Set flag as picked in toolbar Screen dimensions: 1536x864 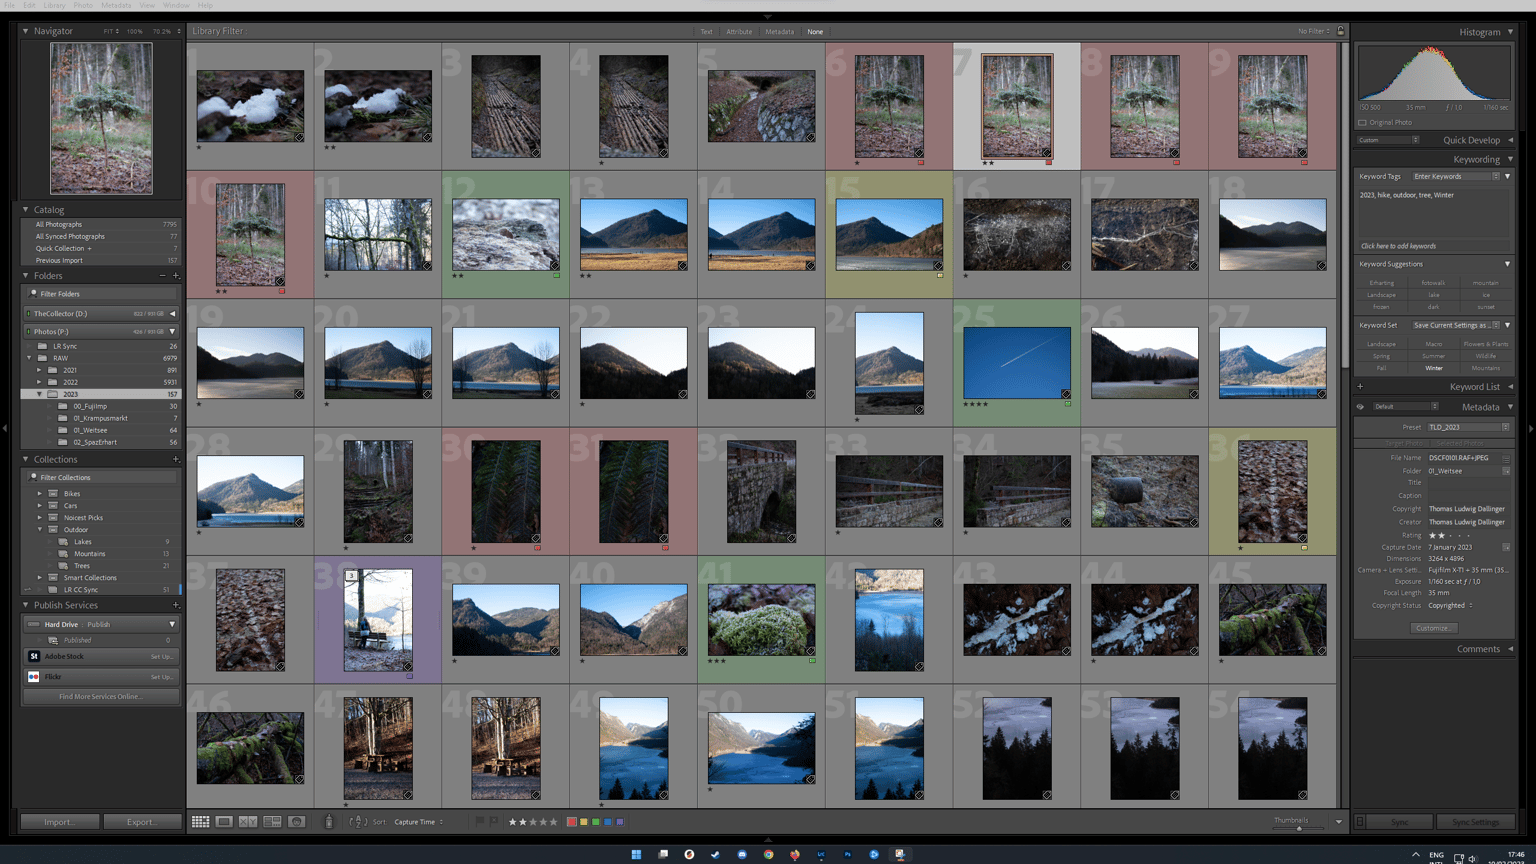(x=480, y=822)
